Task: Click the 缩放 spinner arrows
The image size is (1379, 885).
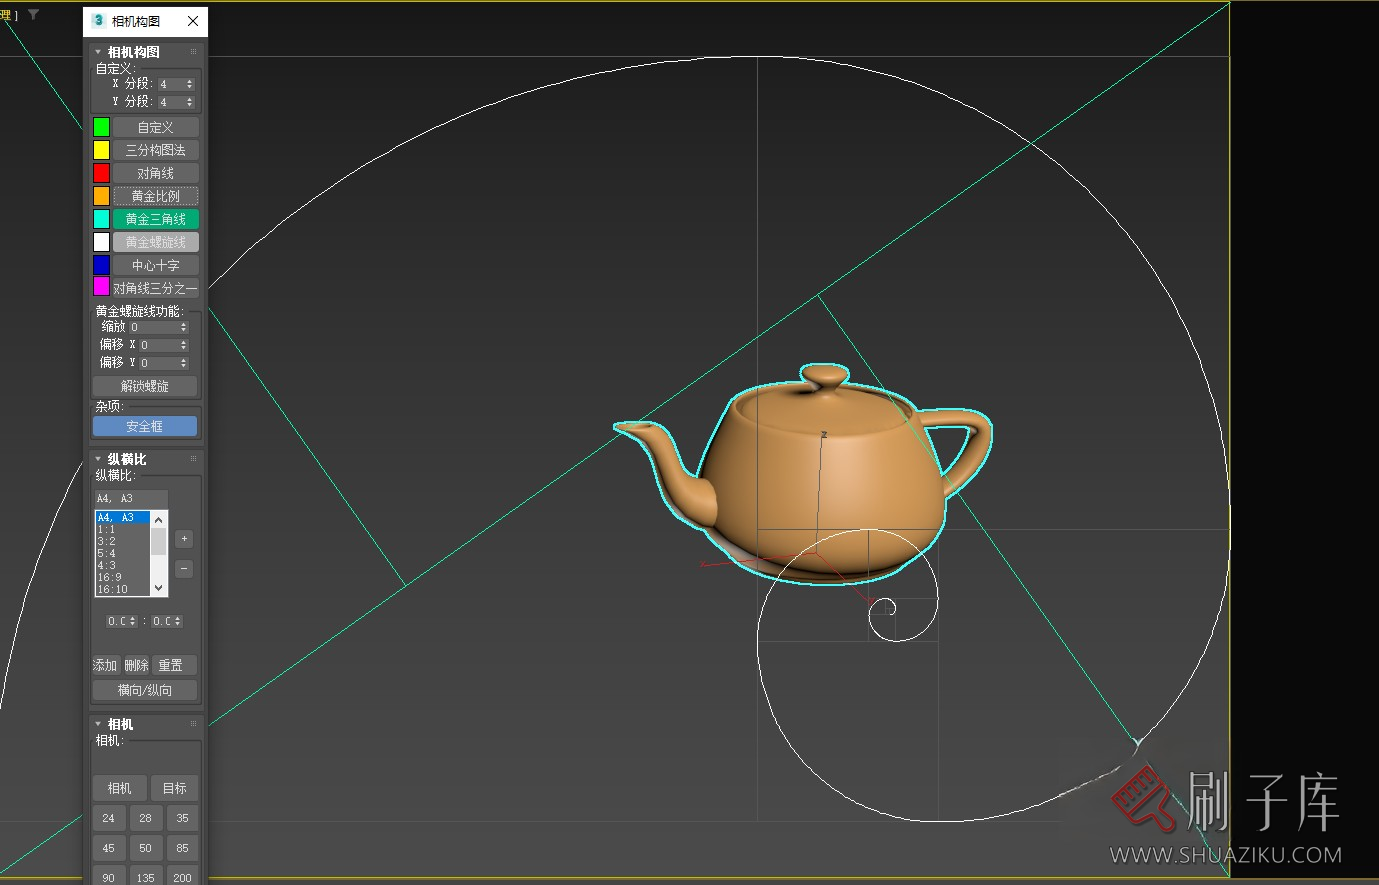Action: coord(183,327)
